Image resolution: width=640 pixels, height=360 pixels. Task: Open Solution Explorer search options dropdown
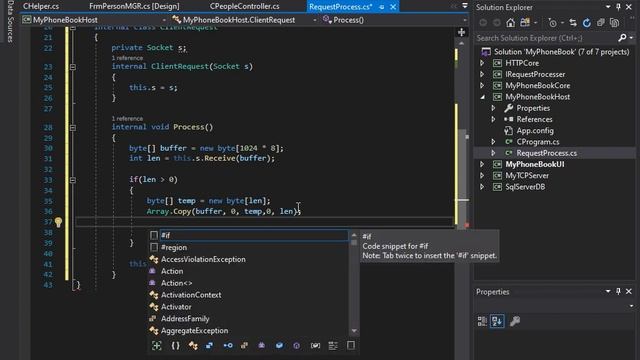tap(631, 38)
